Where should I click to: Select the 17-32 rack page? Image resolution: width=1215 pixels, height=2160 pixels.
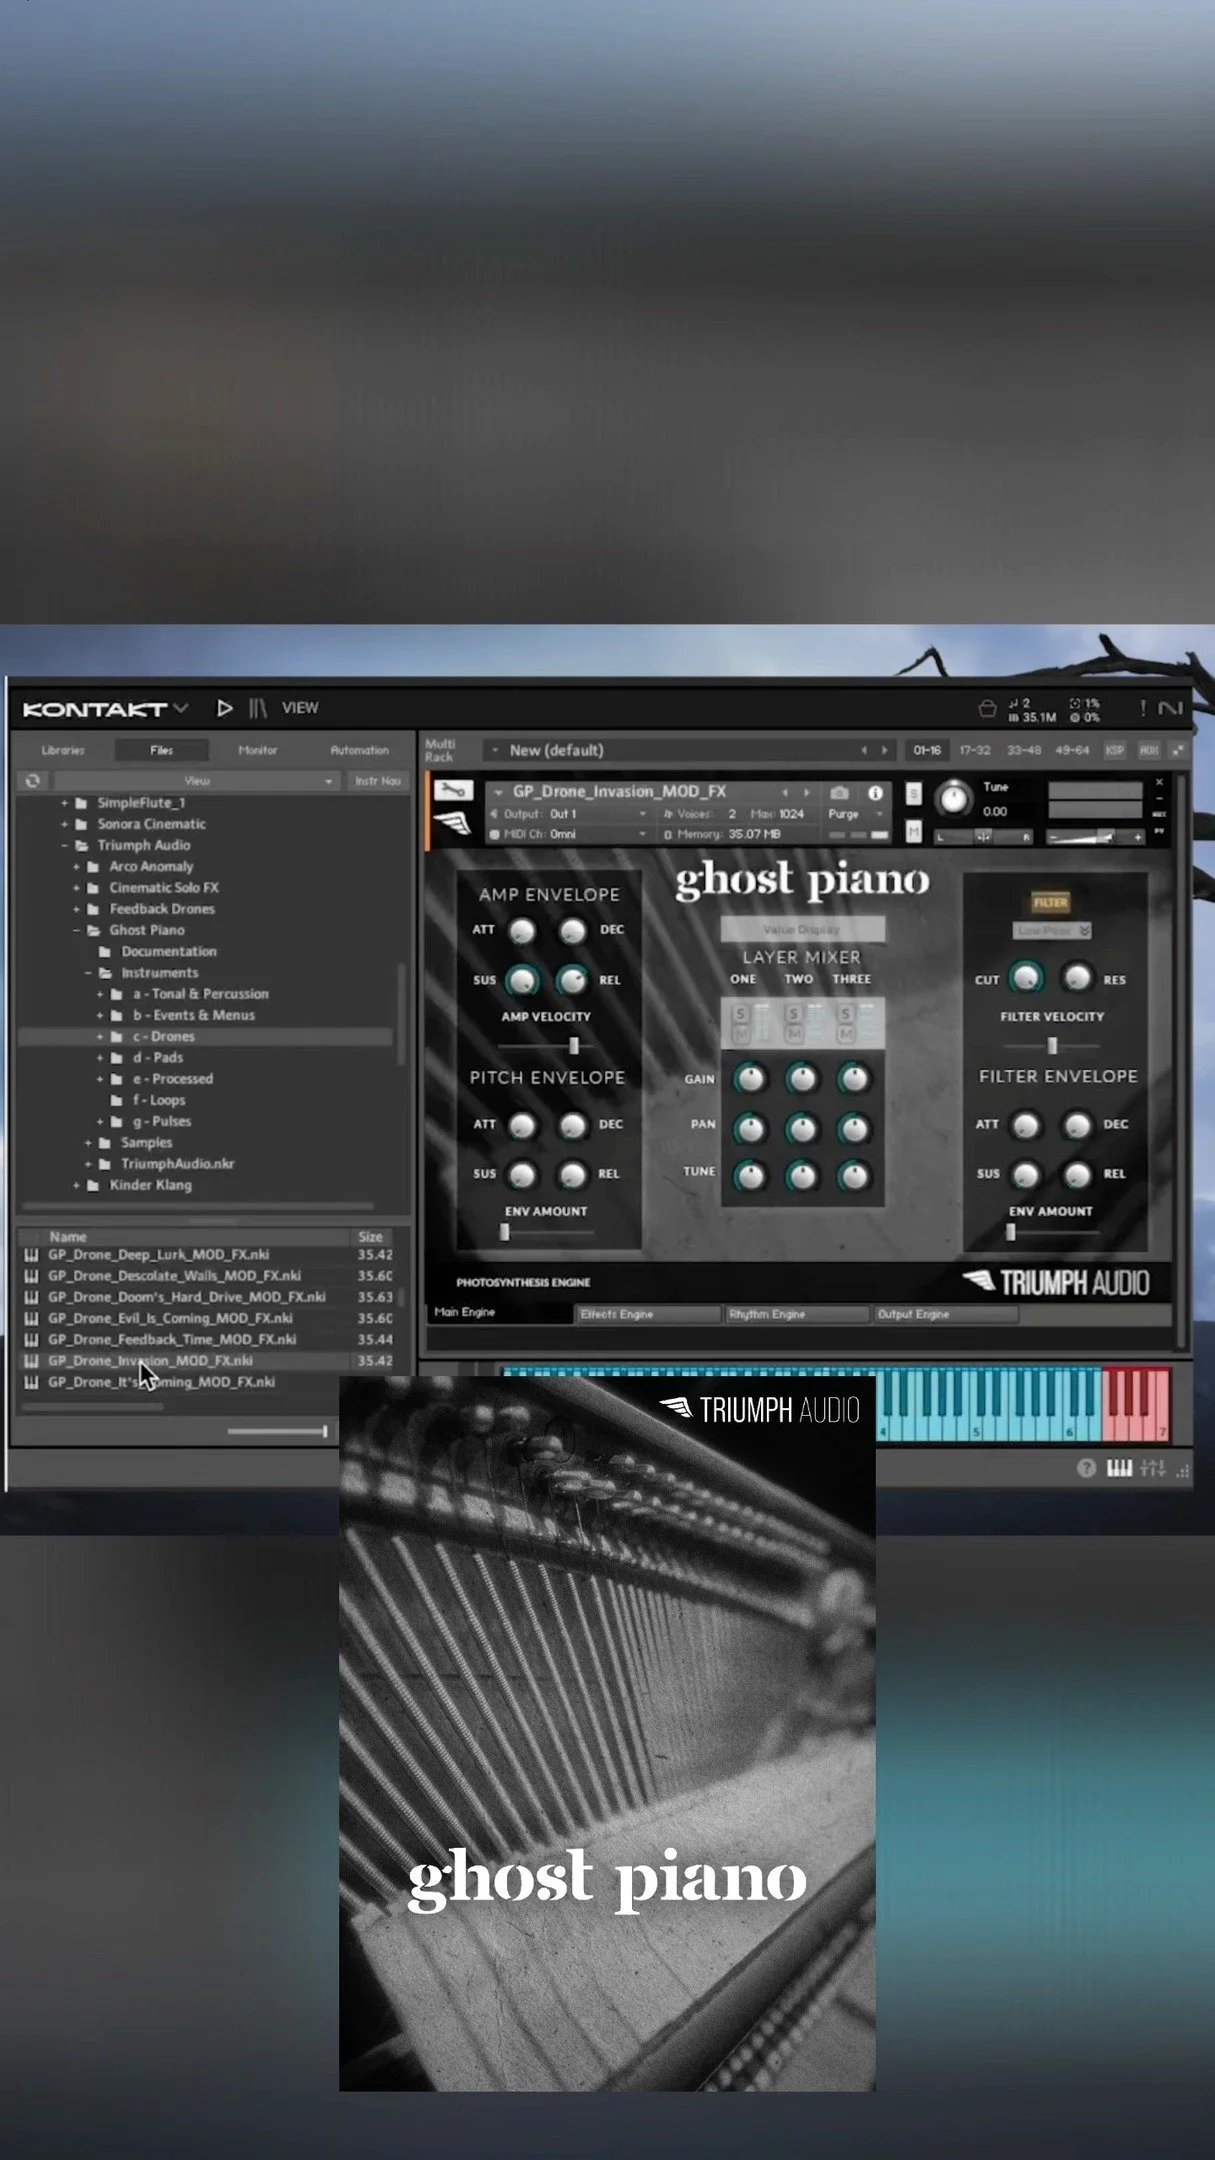pyautogui.click(x=975, y=750)
